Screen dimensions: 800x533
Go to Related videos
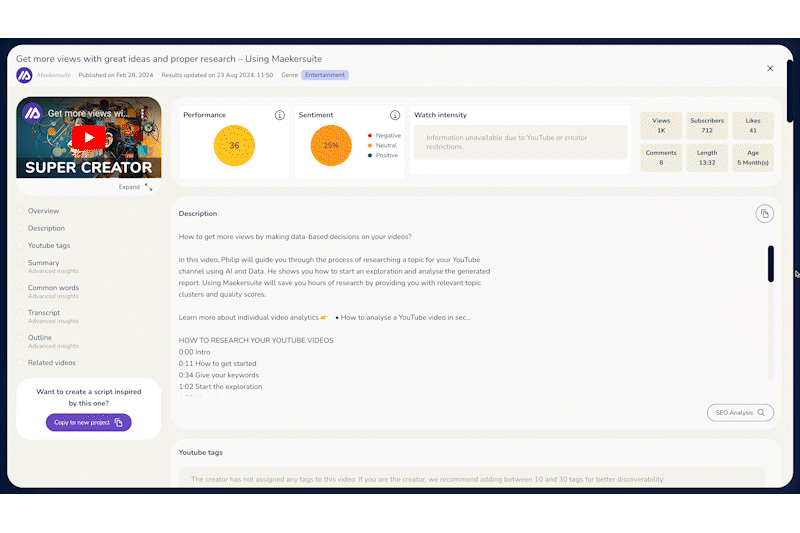(52, 363)
